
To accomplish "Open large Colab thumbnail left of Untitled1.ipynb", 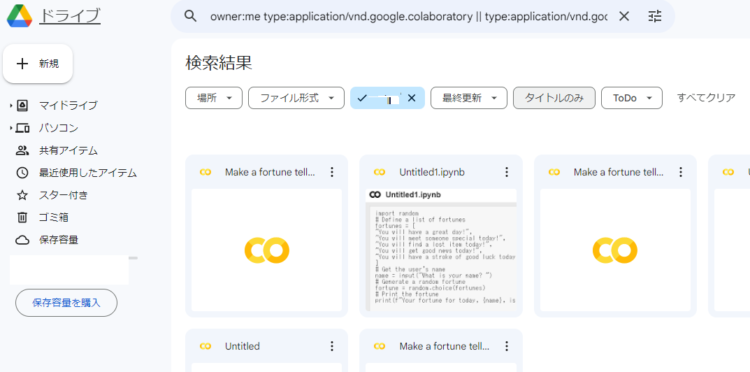I will (x=266, y=250).
